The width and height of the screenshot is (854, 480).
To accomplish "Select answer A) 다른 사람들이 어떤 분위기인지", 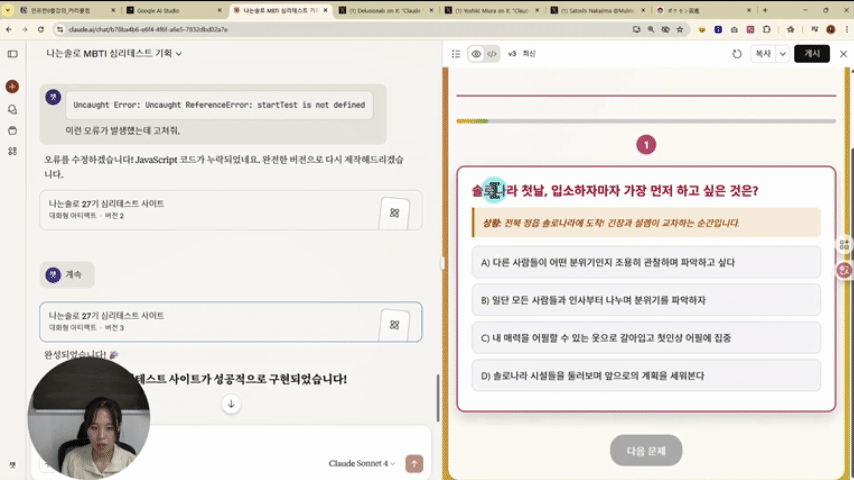I will coord(646,263).
